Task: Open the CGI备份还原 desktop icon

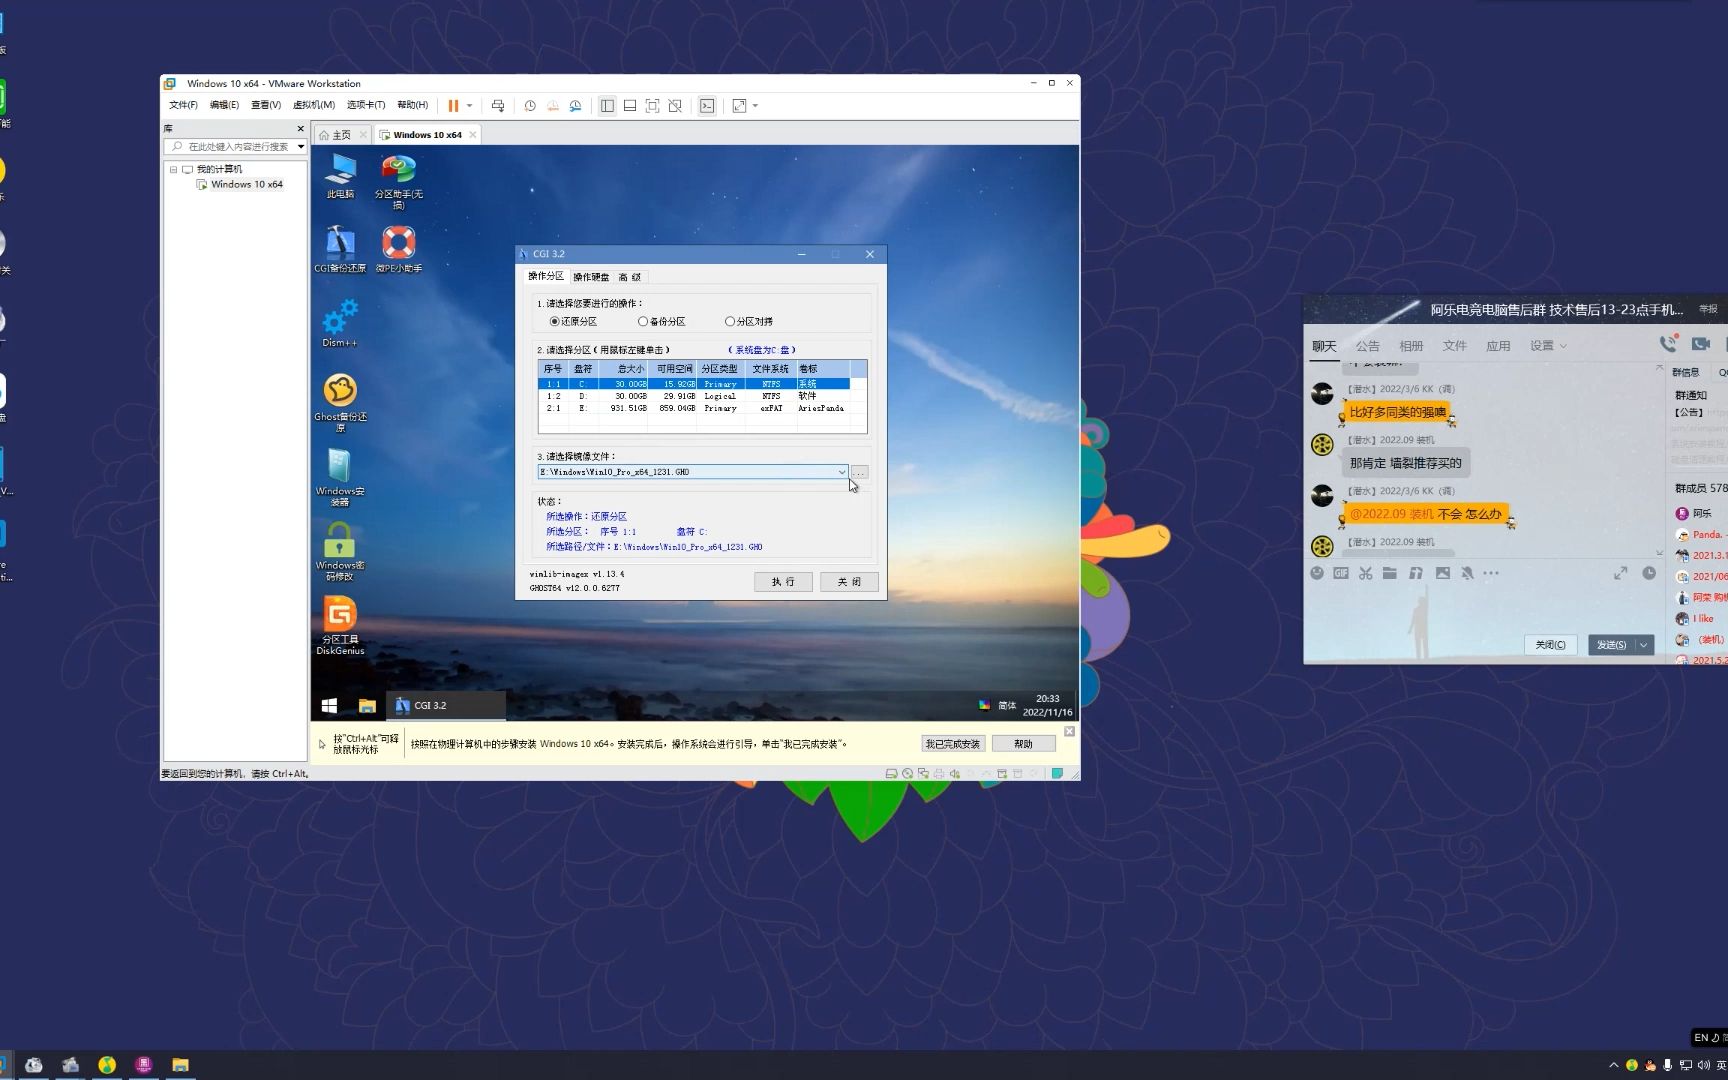Action: [340, 249]
